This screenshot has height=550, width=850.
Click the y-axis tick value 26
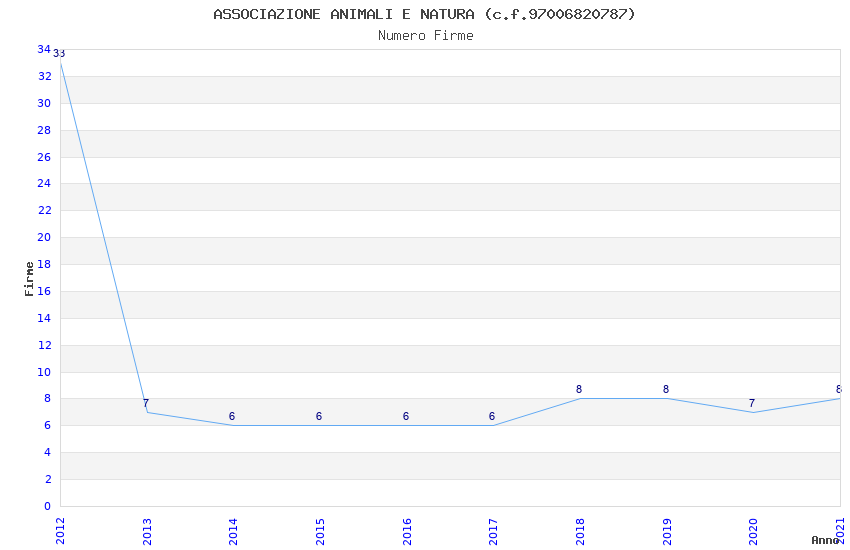[44, 157]
